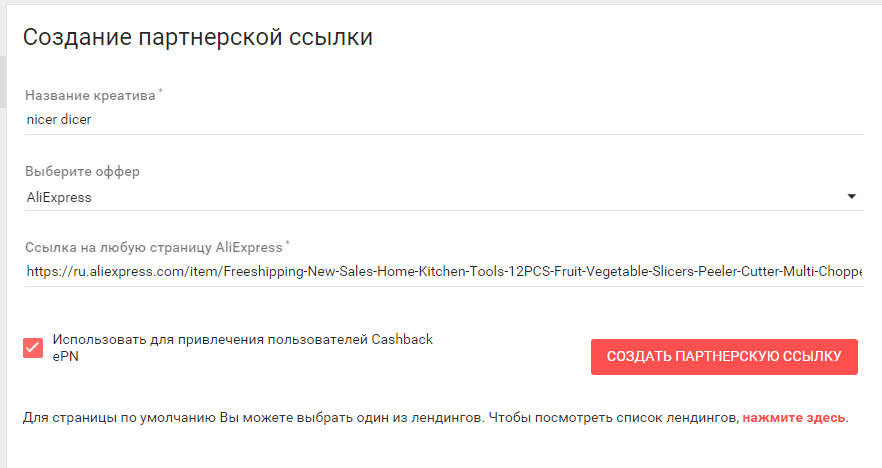This screenshot has height=468, width=882.
Task: Uncheck the Cashback ePN checkbox
Action: click(33, 348)
